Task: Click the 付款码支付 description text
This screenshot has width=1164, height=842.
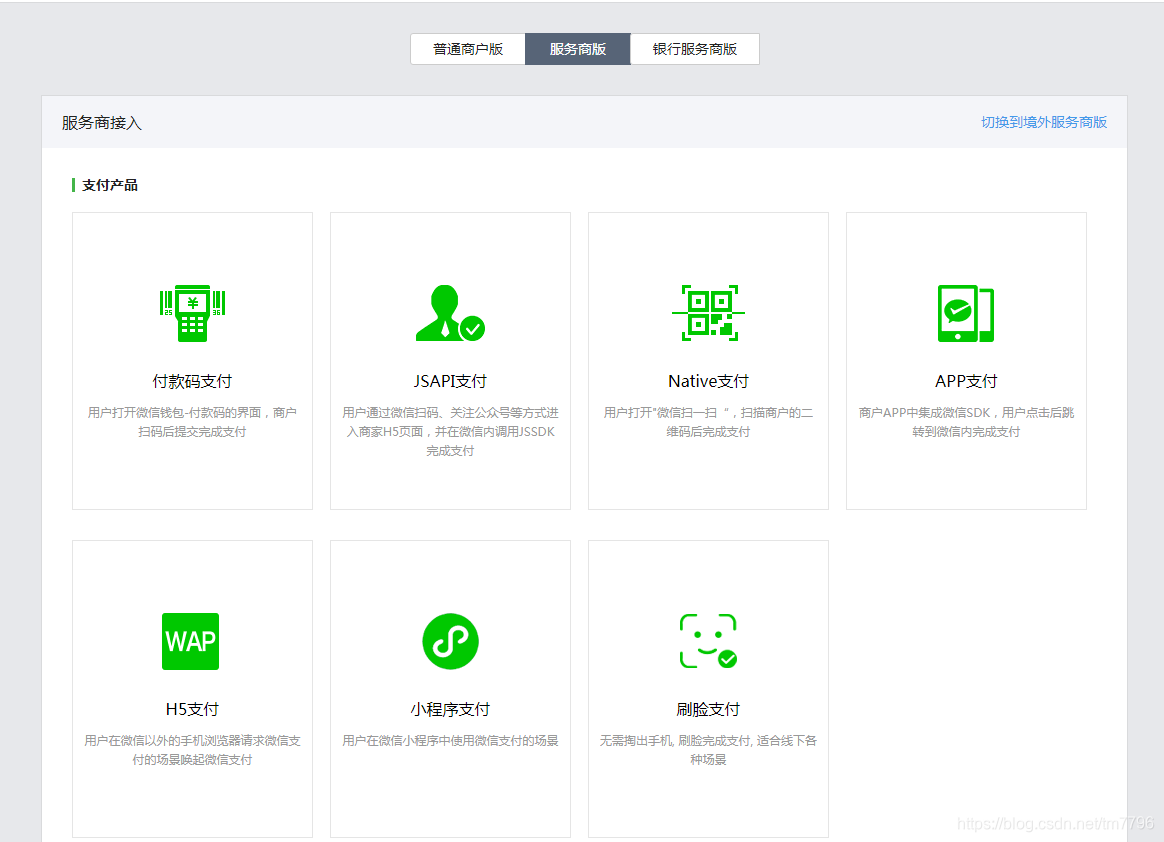Action: click(x=192, y=422)
